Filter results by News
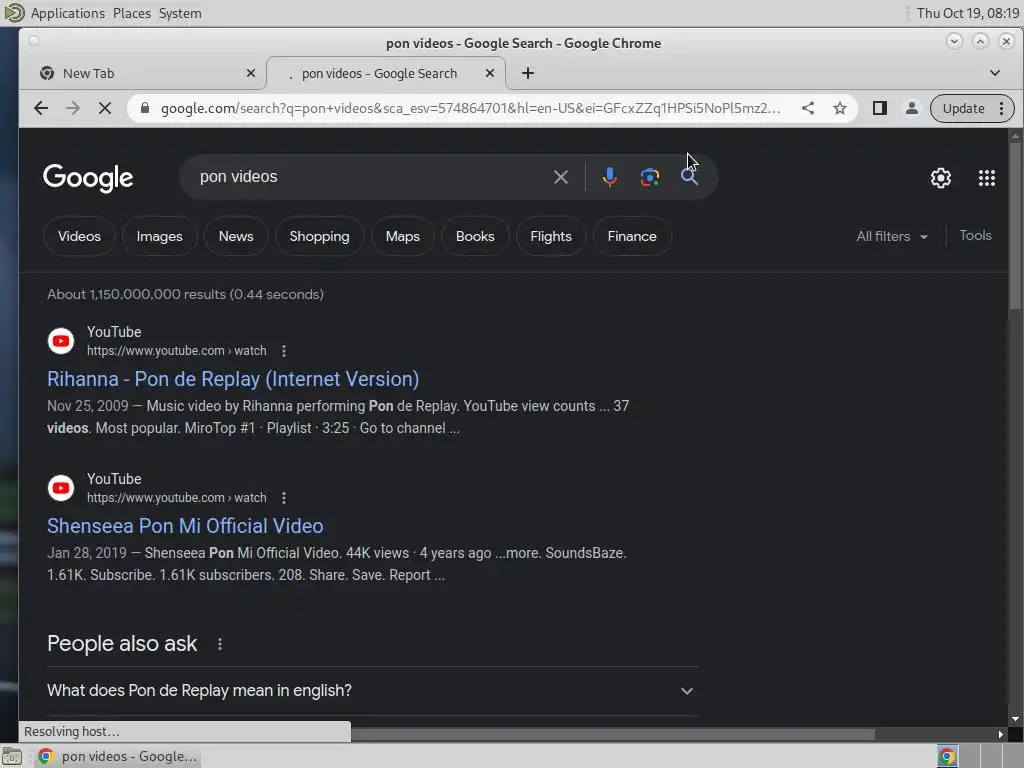1024x768 pixels. [x=236, y=236]
